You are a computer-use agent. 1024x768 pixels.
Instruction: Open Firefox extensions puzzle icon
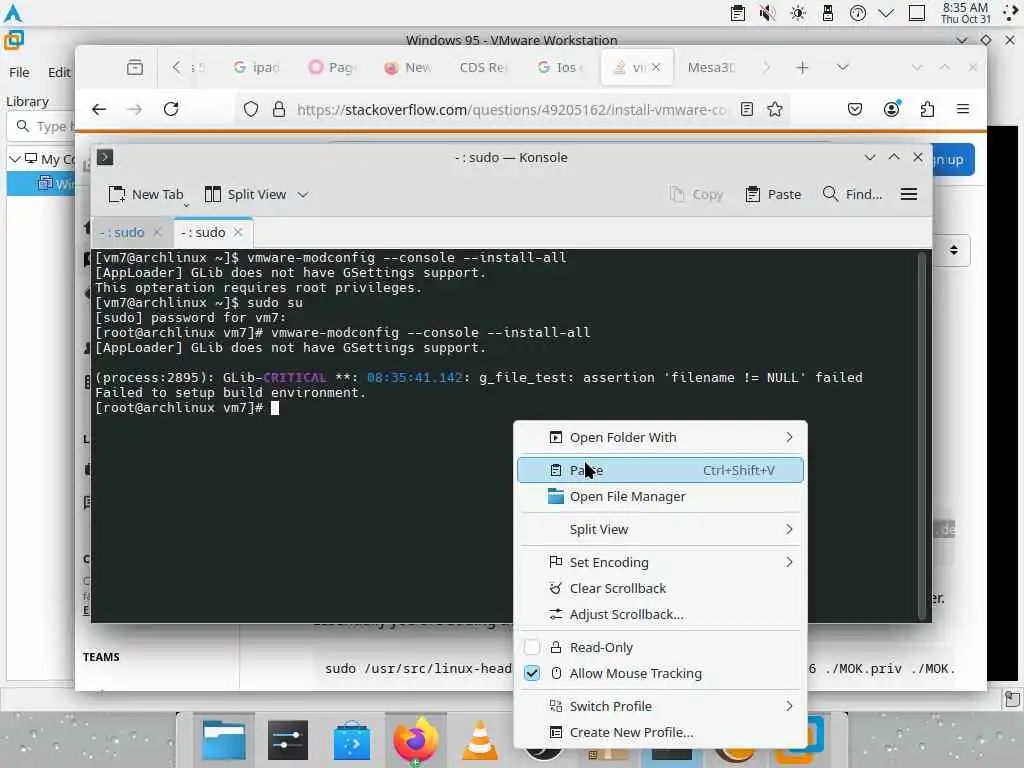pyautogui.click(x=927, y=109)
